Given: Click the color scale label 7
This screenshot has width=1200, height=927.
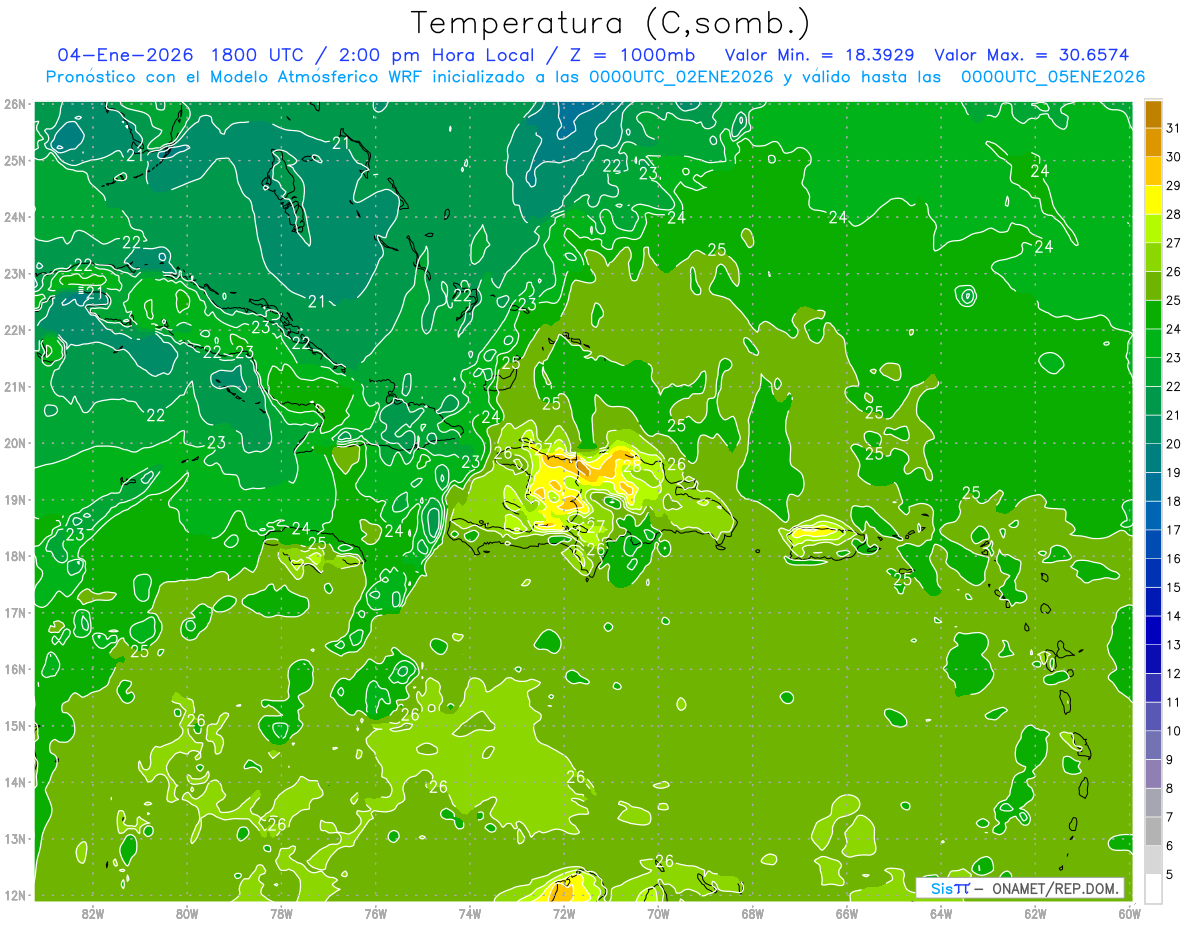Looking at the screenshot, I should tap(1170, 817).
